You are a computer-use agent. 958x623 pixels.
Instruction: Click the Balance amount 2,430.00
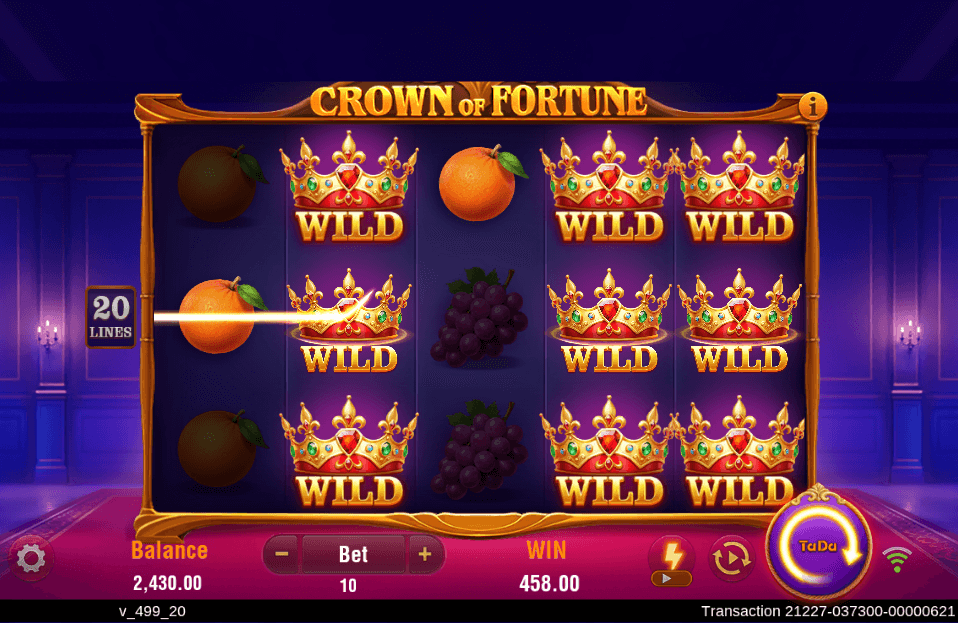[167, 583]
